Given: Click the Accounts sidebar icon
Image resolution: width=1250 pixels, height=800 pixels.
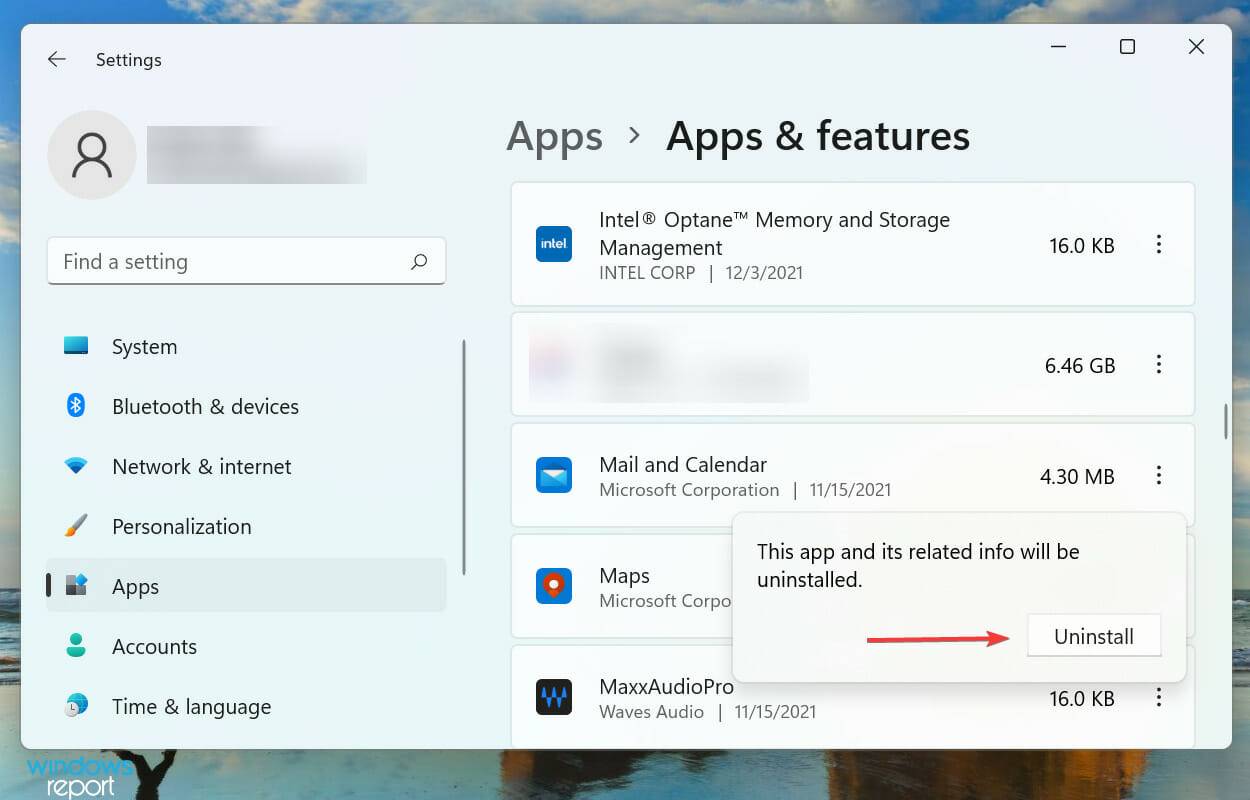Looking at the screenshot, I should 75,646.
